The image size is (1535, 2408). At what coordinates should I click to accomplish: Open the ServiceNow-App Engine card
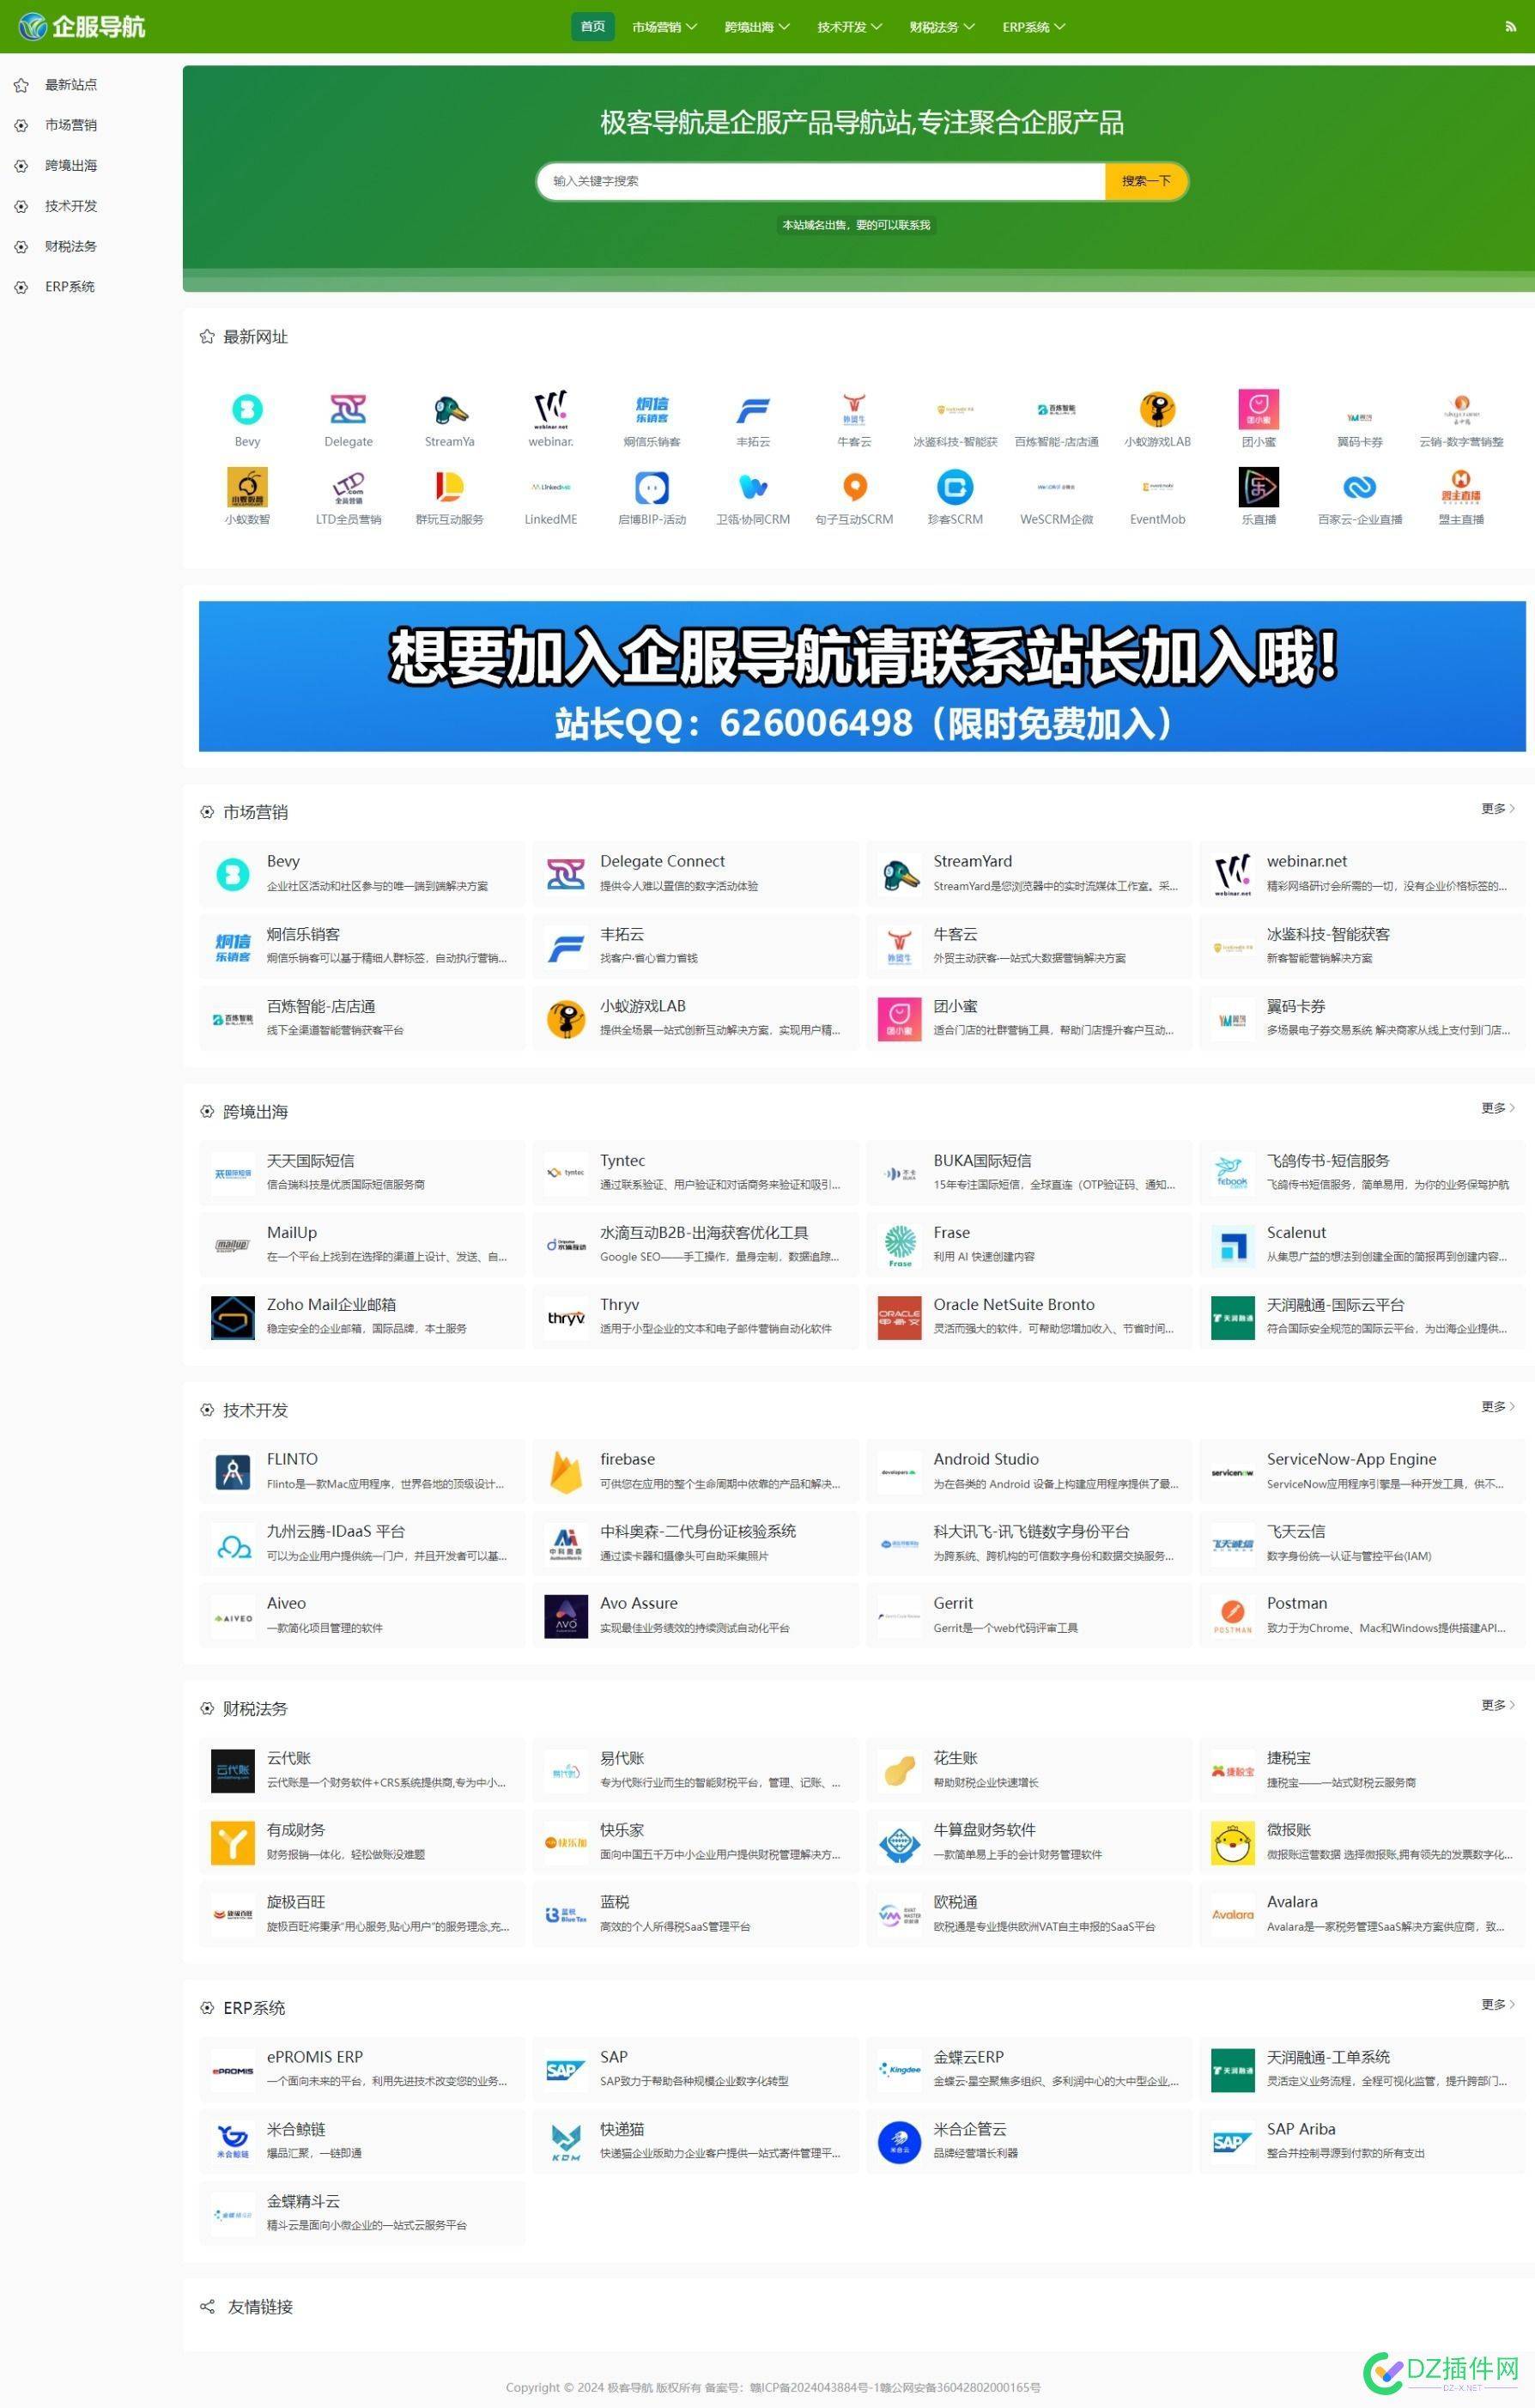click(1362, 1471)
